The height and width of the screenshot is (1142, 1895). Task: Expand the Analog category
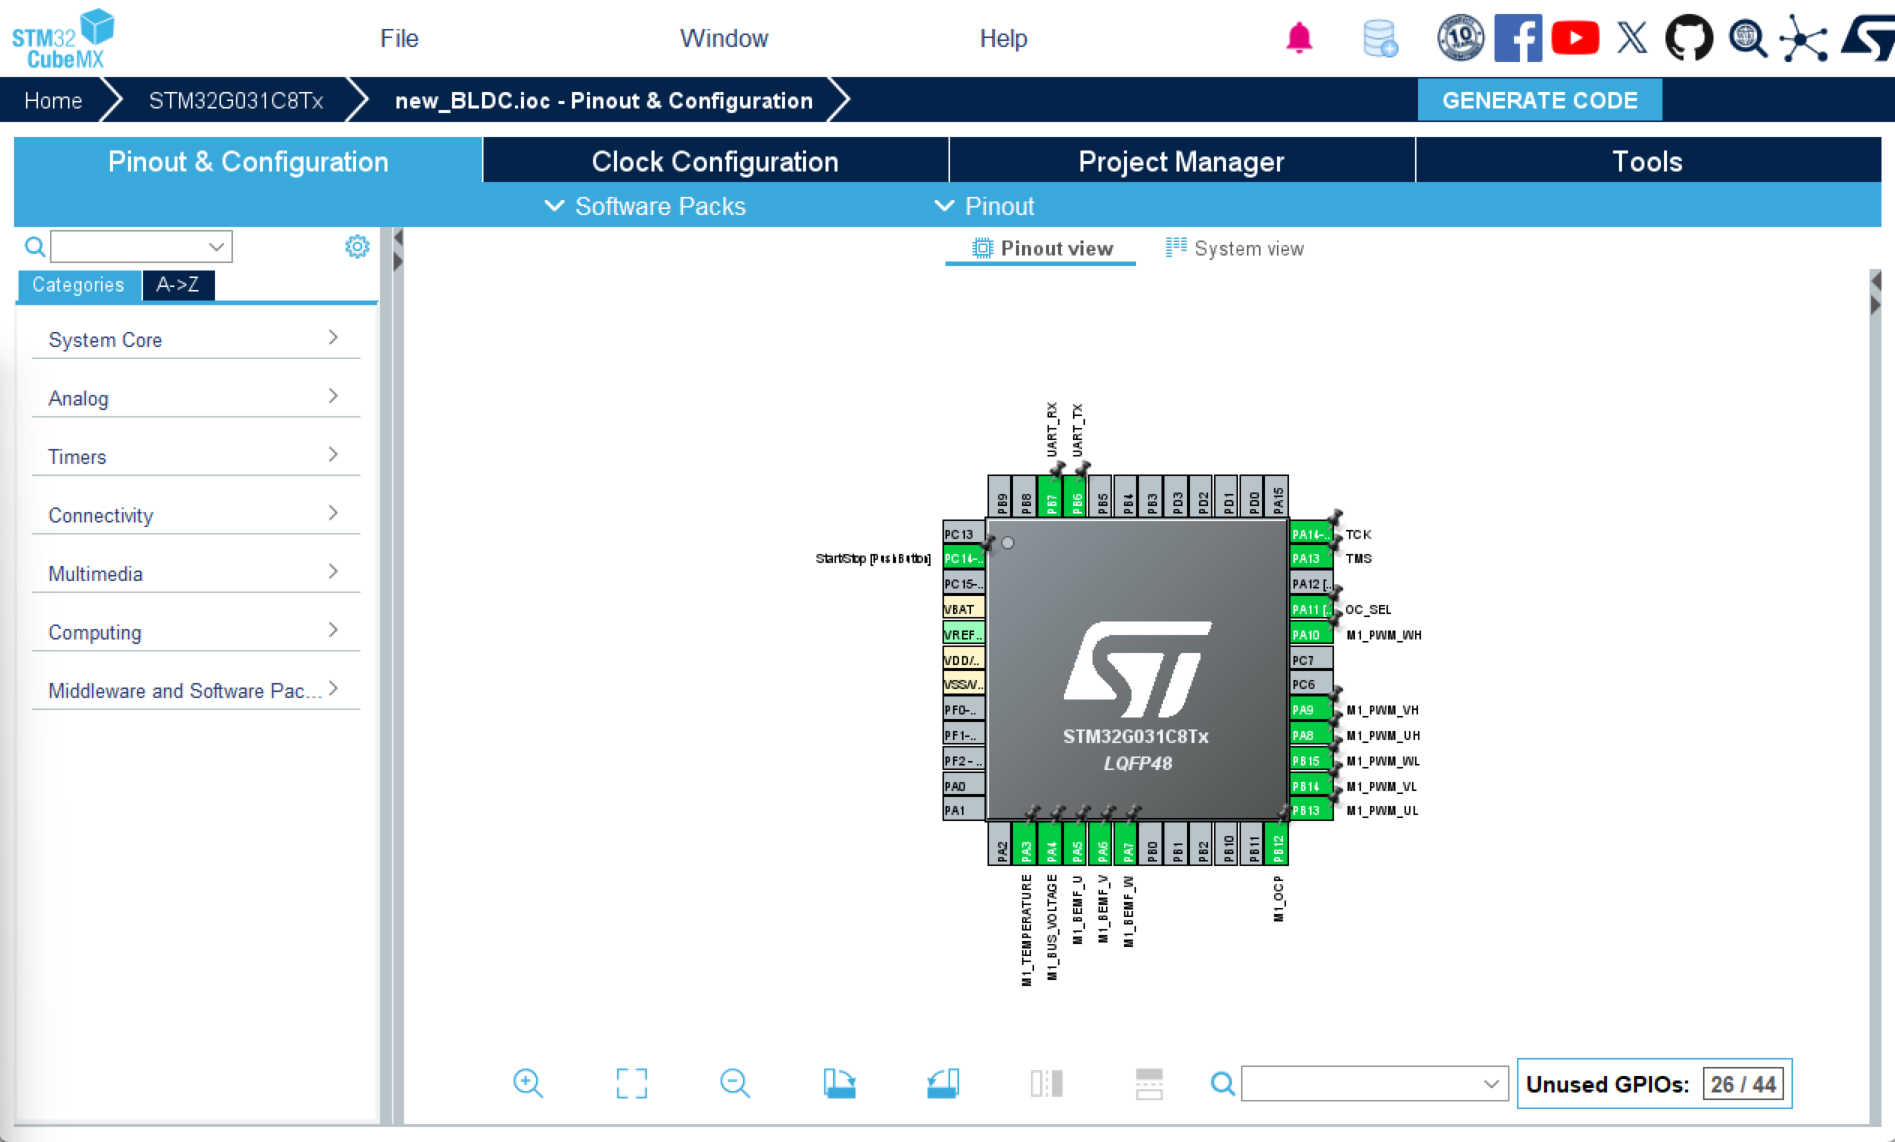tap(195, 398)
